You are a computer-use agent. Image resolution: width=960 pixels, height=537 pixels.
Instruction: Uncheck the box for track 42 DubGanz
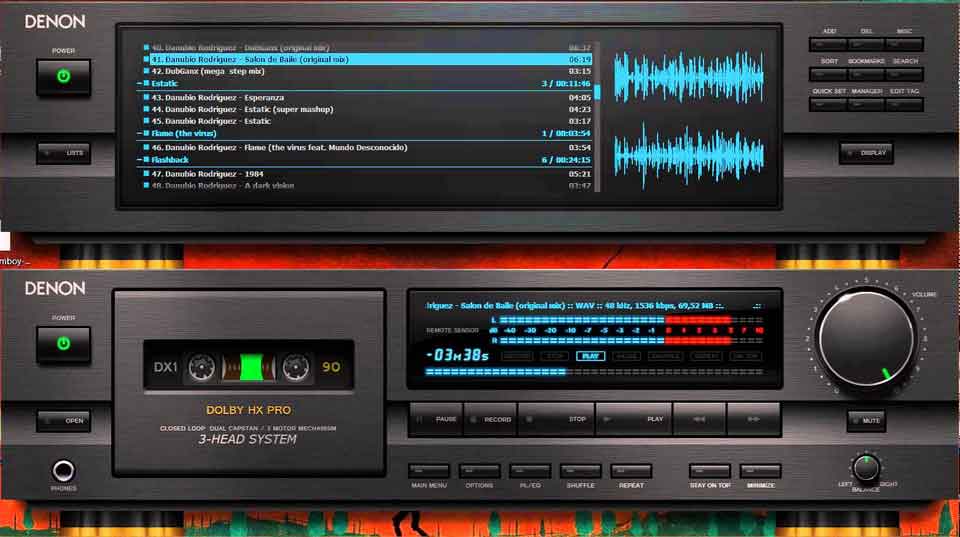click(146, 71)
